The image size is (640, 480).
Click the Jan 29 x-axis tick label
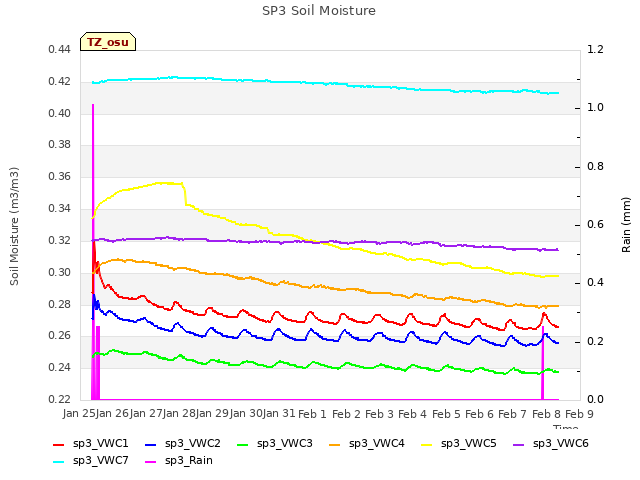click(213, 413)
